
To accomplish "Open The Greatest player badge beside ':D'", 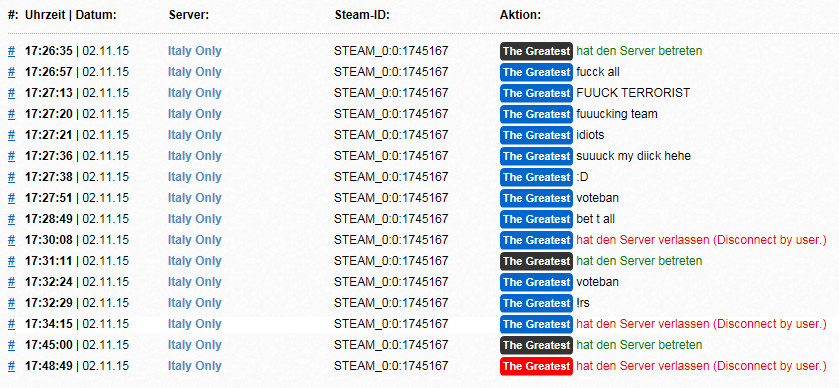I will click(x=537, y=177).
